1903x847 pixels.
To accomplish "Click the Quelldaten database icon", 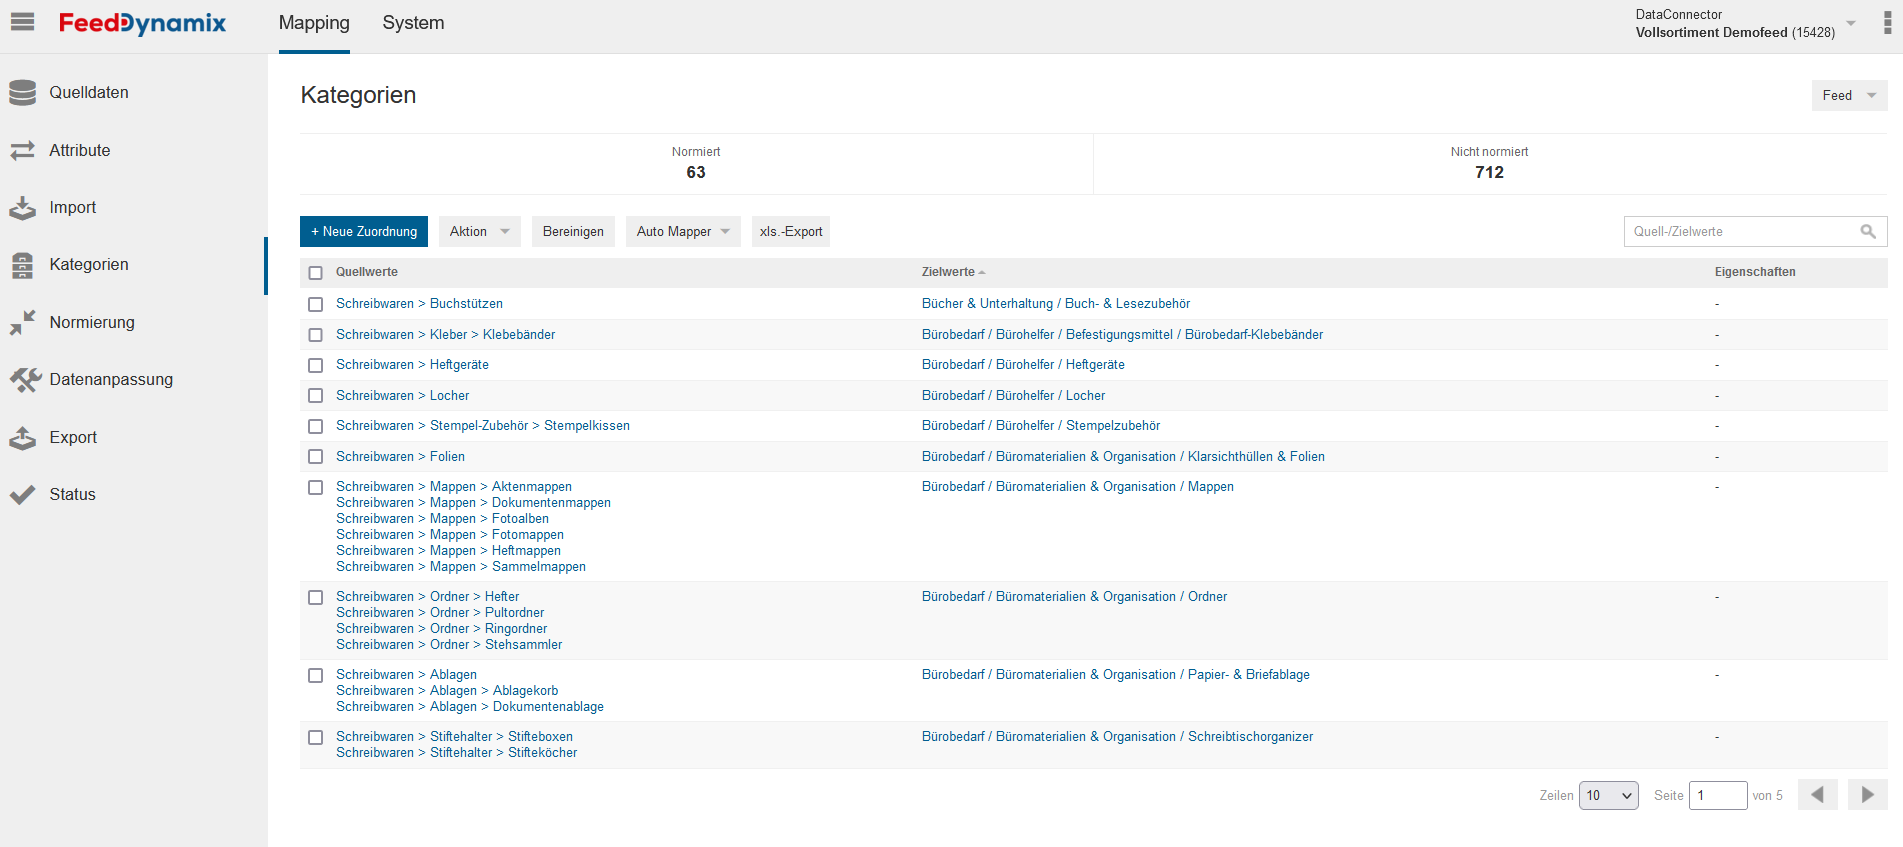I will click(22, 93).
